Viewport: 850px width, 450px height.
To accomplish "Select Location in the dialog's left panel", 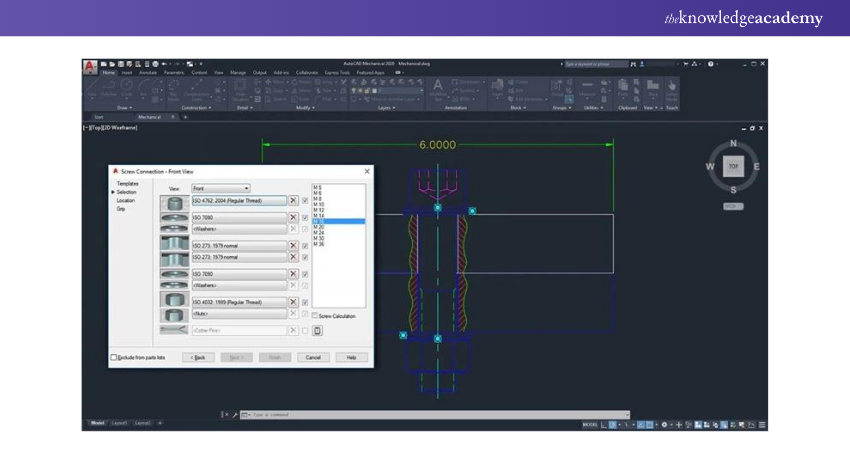I will (125, 200).
